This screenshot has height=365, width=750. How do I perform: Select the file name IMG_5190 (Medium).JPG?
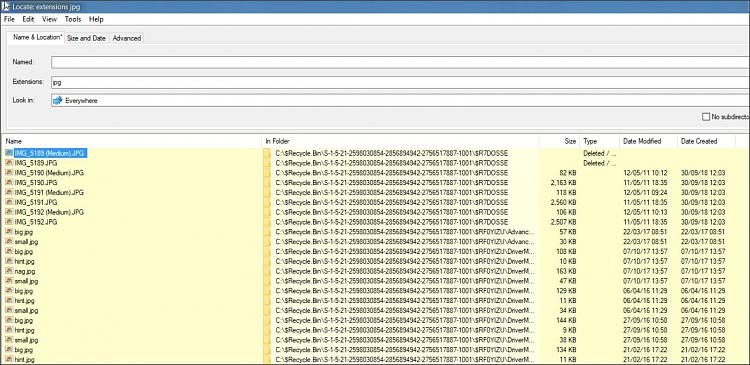pos(49,173)
